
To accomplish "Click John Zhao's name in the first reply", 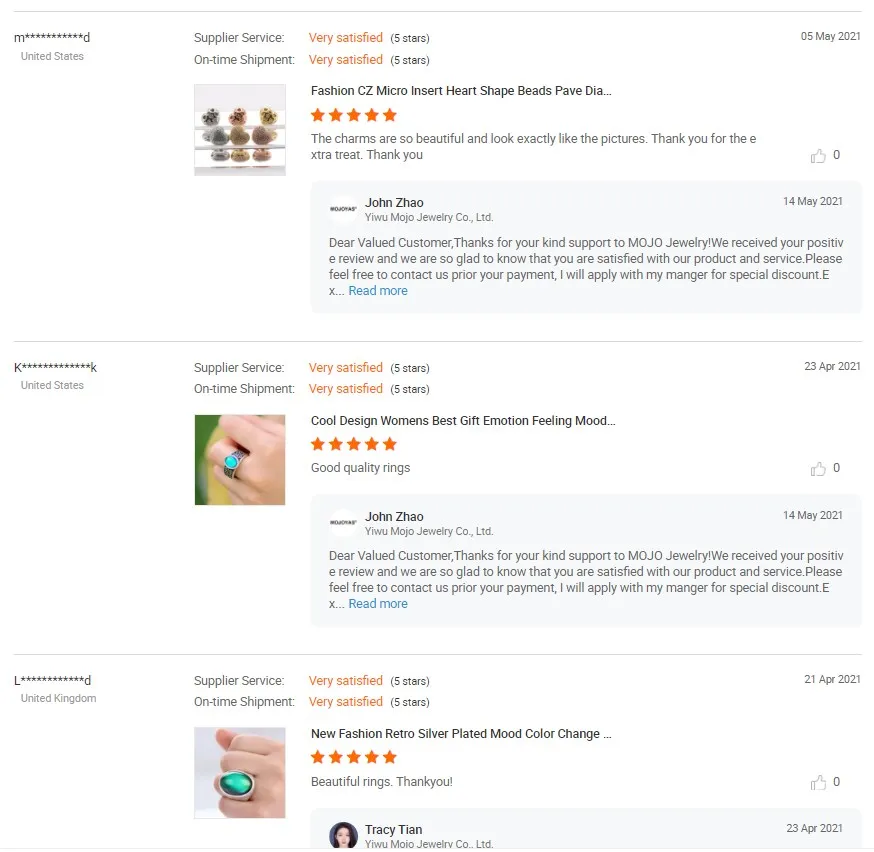I will pyautogui.click(x=394, y=203).
